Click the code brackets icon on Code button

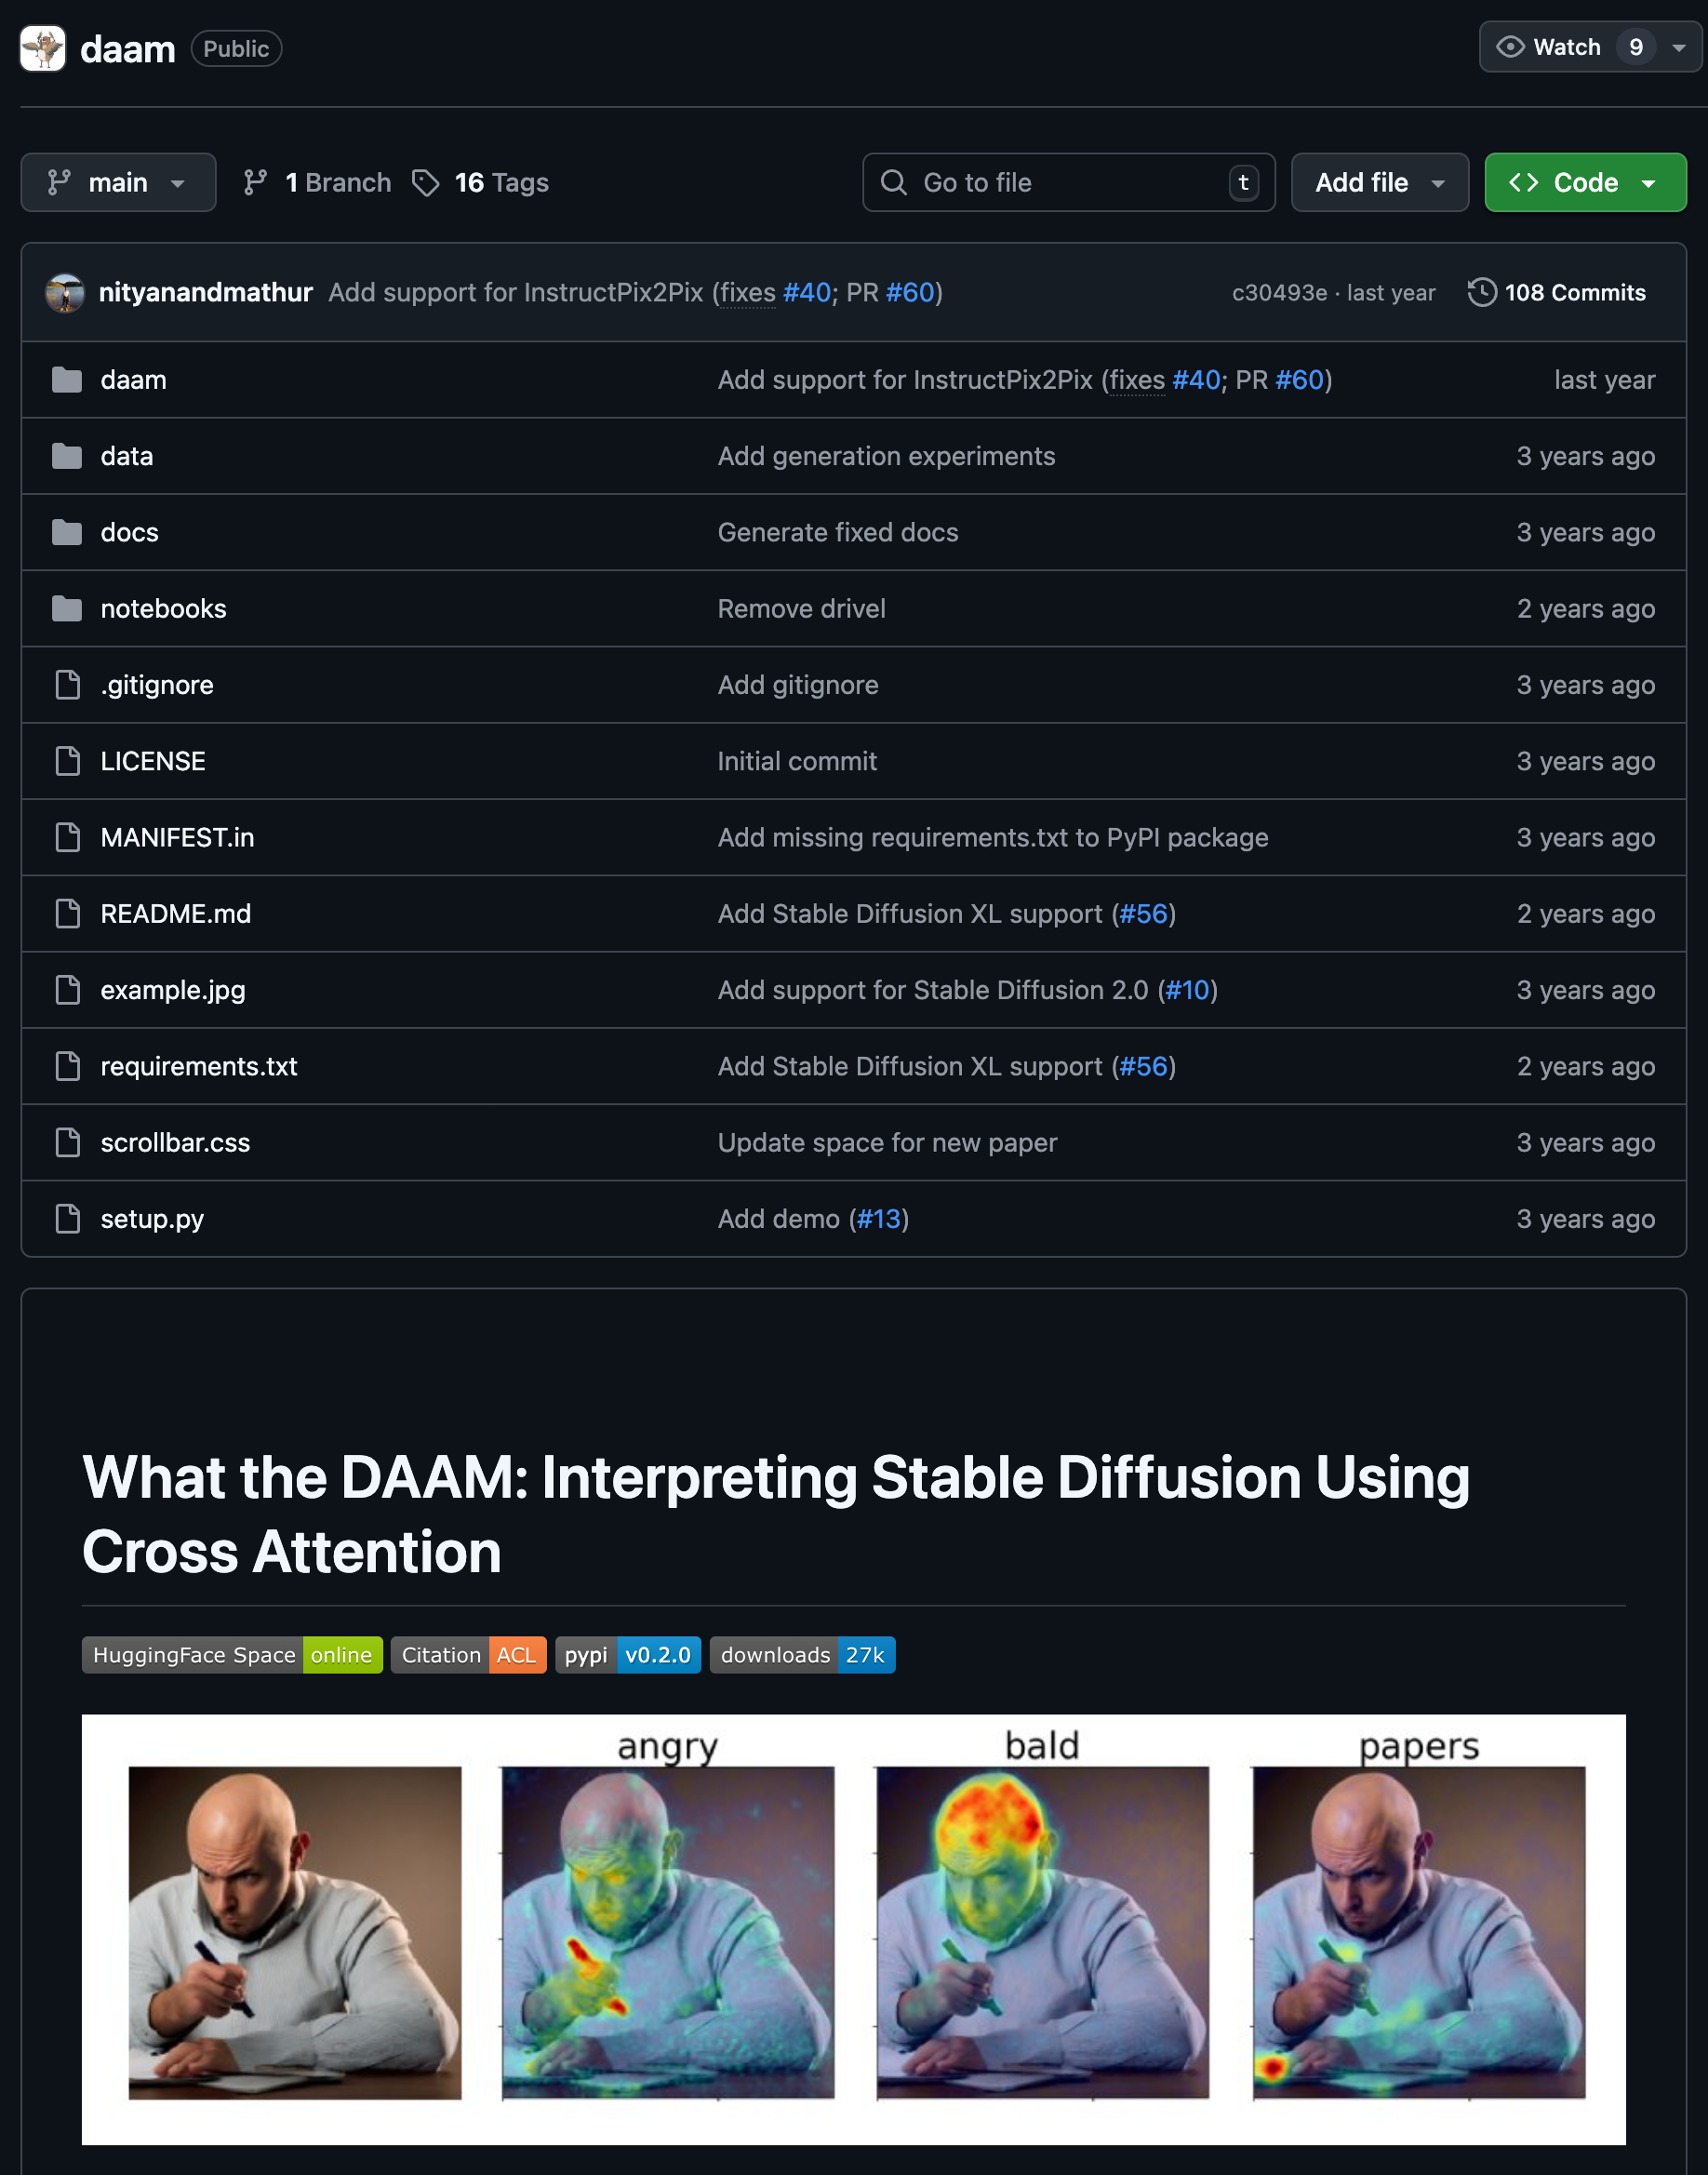(1524, 182)
